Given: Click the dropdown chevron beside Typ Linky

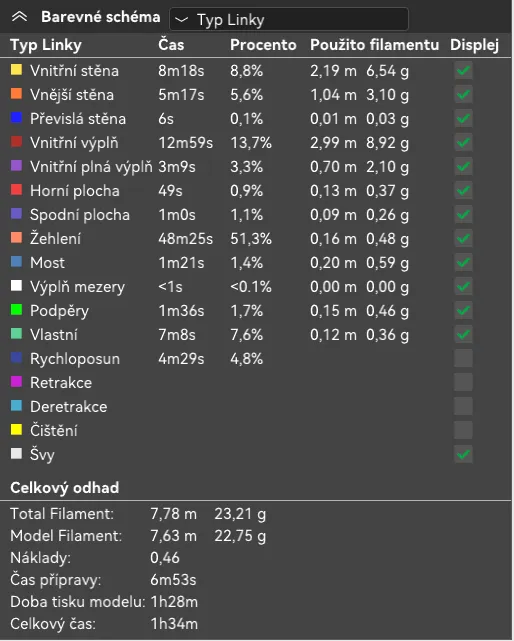Looking at the screenshot, I should (x=182, y=20).
